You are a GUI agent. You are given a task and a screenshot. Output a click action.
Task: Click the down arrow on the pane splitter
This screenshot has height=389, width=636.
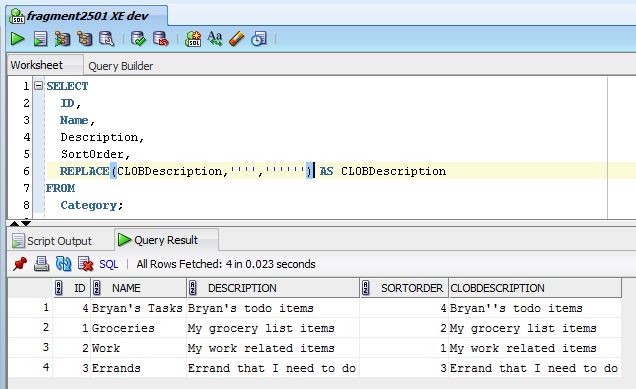pyautogui.click(x=26, y=223)
